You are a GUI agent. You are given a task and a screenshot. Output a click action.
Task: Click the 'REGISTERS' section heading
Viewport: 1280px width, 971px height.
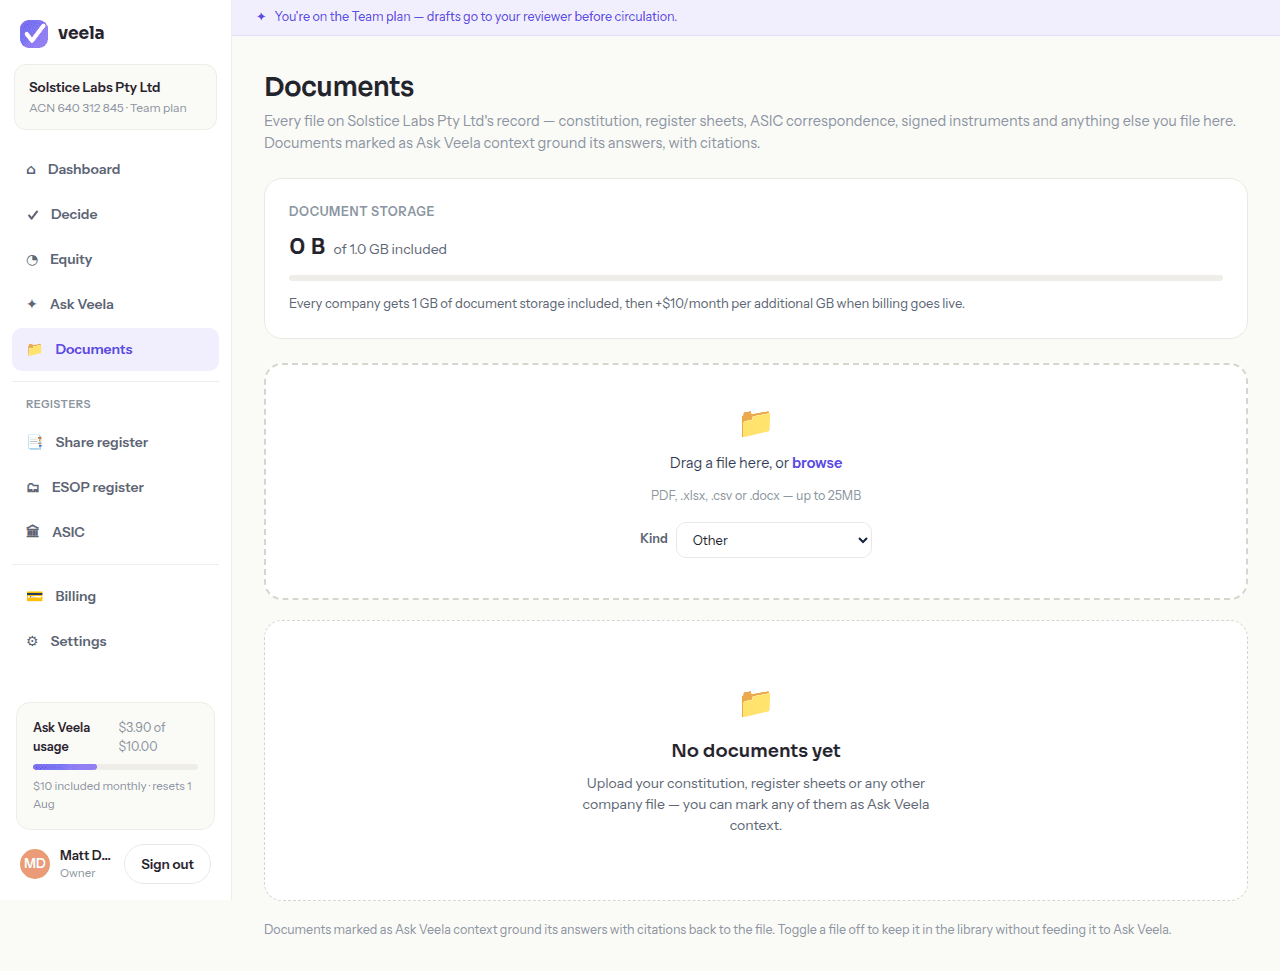click(58, 404)
